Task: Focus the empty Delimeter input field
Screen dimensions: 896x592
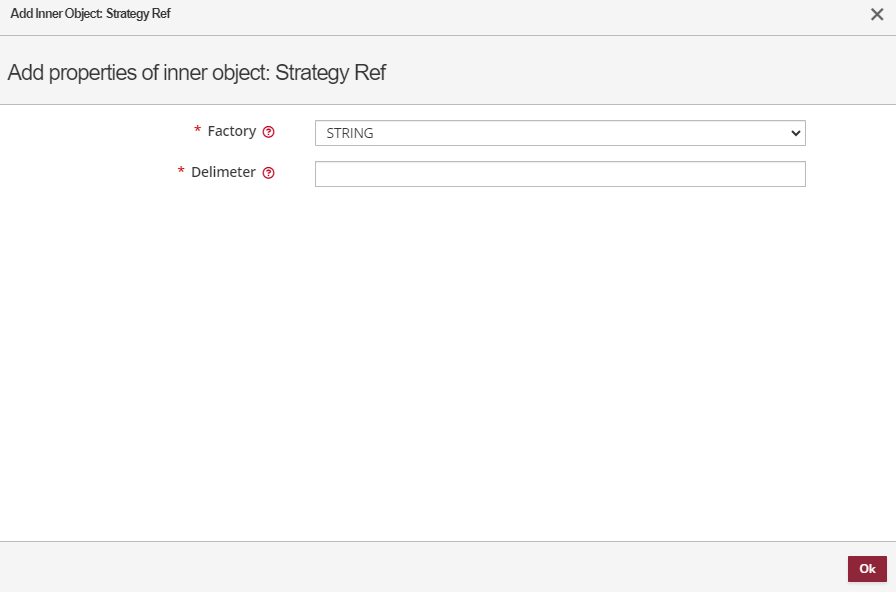Action: [560, 173]
